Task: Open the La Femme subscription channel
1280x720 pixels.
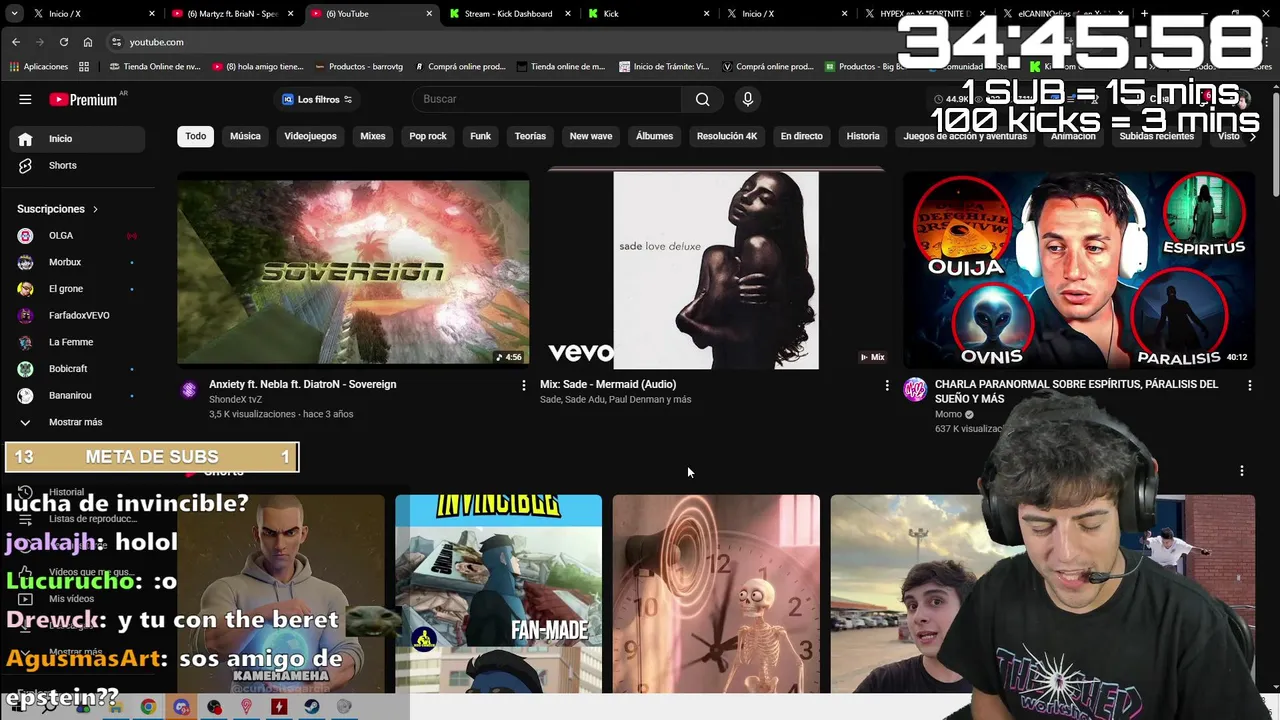Action: [78, 342]
